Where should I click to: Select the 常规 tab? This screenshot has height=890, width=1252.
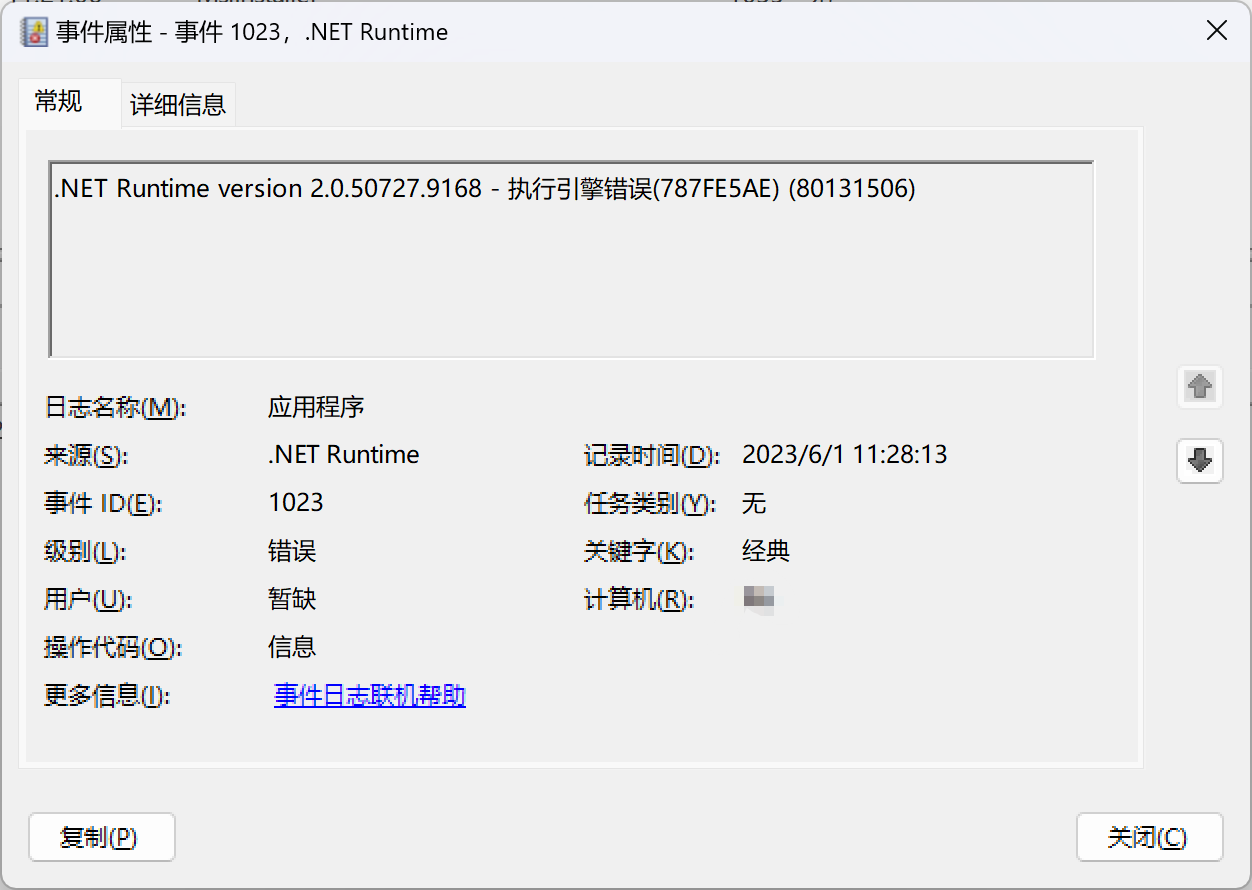(x=59, y=102)
